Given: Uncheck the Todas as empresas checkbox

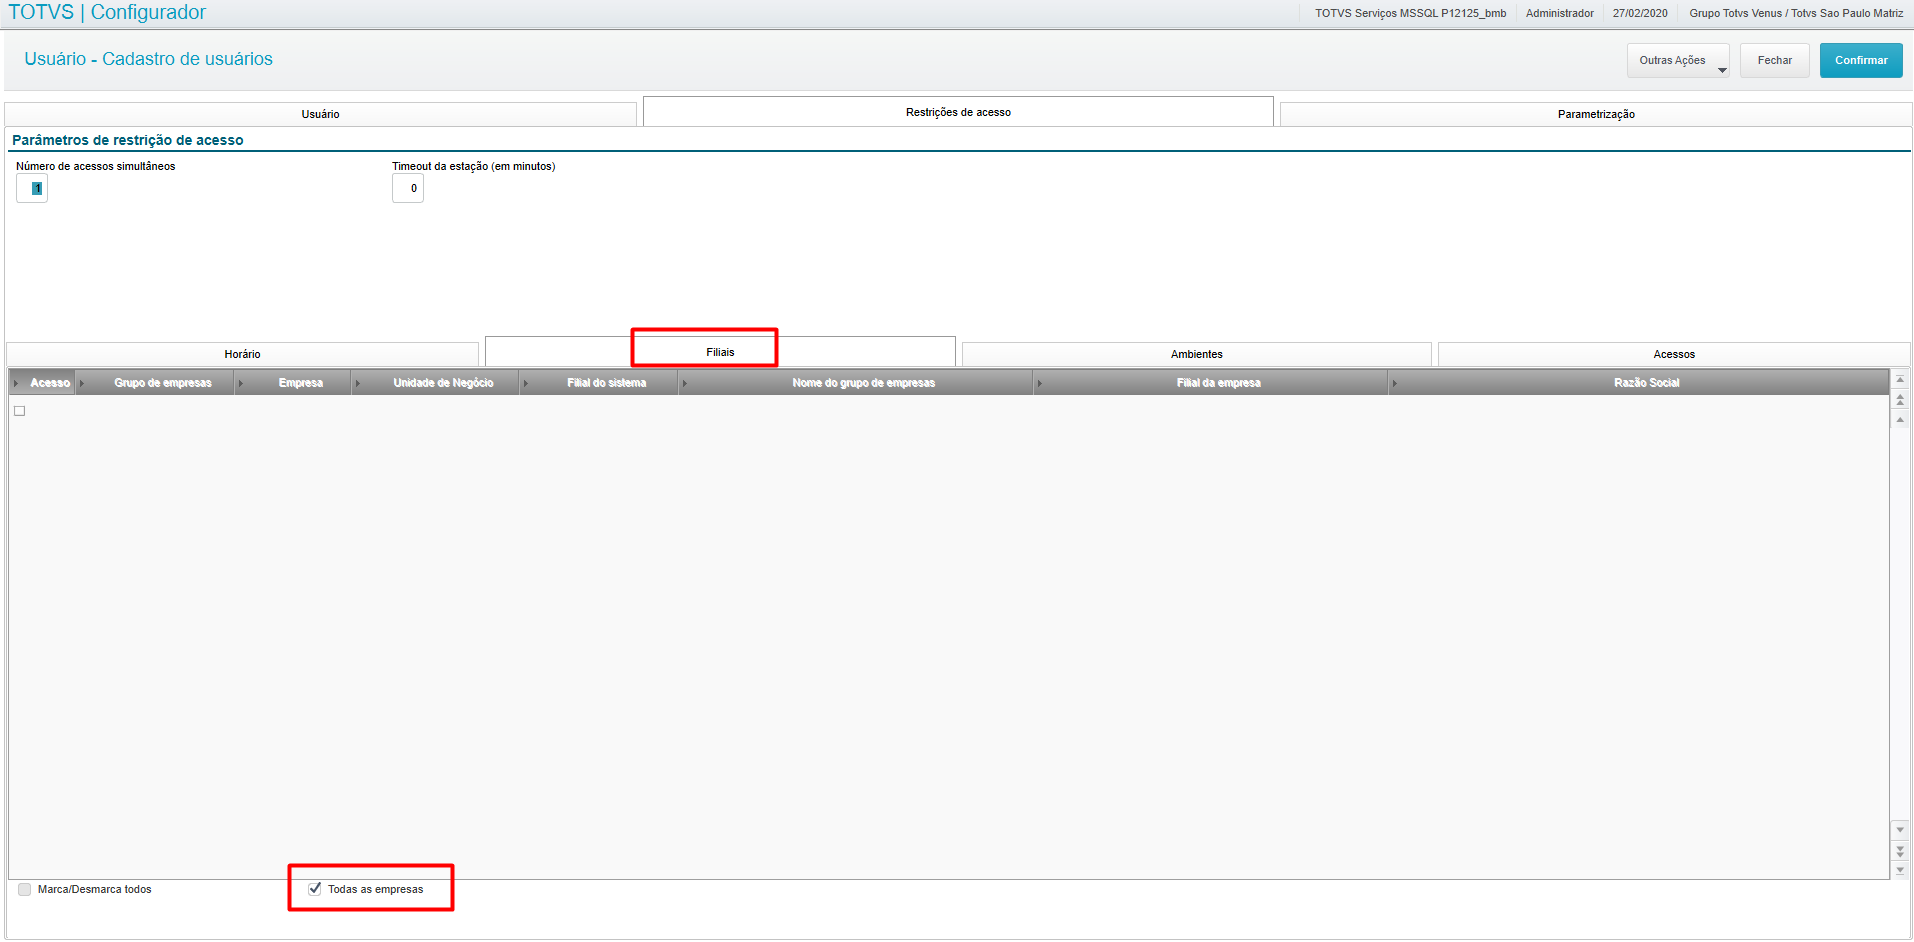Looking at the screenshot, I should tap(315, 888).
